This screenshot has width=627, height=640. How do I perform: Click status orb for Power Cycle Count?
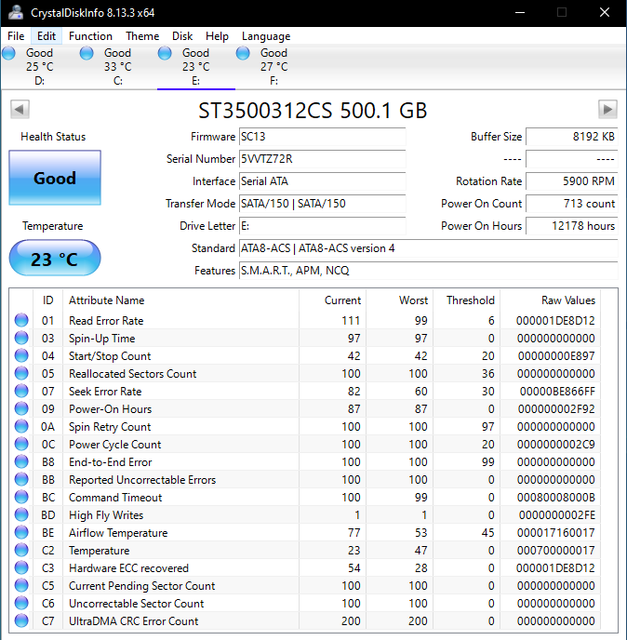coord(21,444)
